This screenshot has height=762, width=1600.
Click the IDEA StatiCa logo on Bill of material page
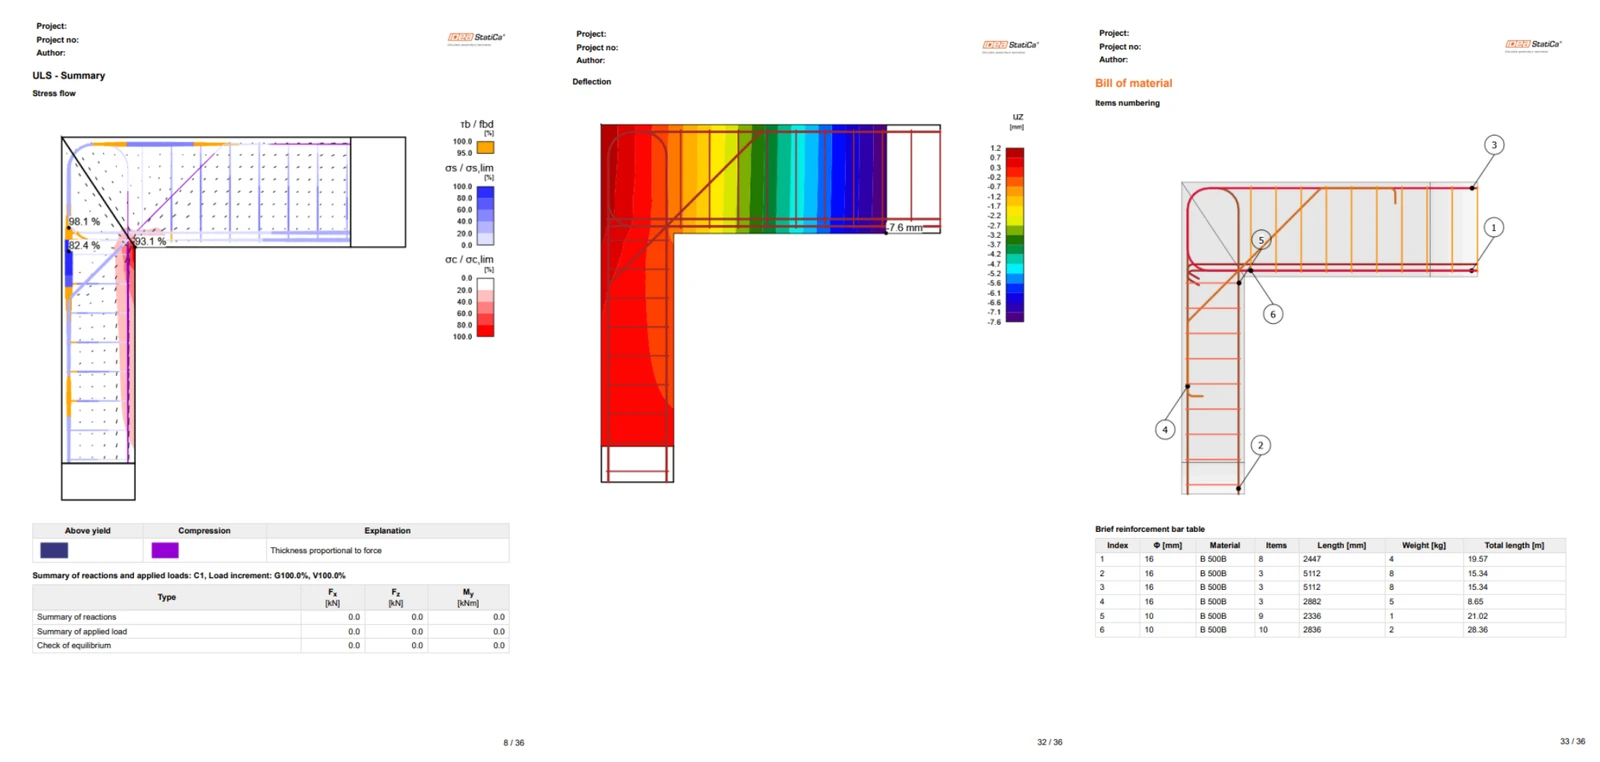[1534, 45]
